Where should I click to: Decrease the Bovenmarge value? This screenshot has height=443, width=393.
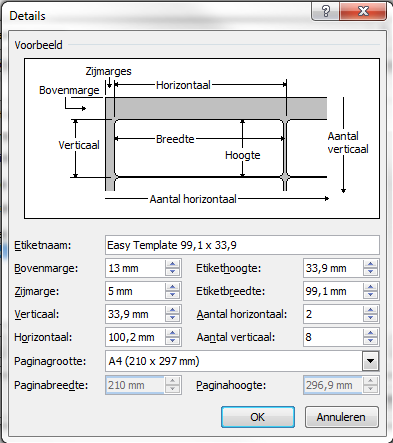click(173, 272)
